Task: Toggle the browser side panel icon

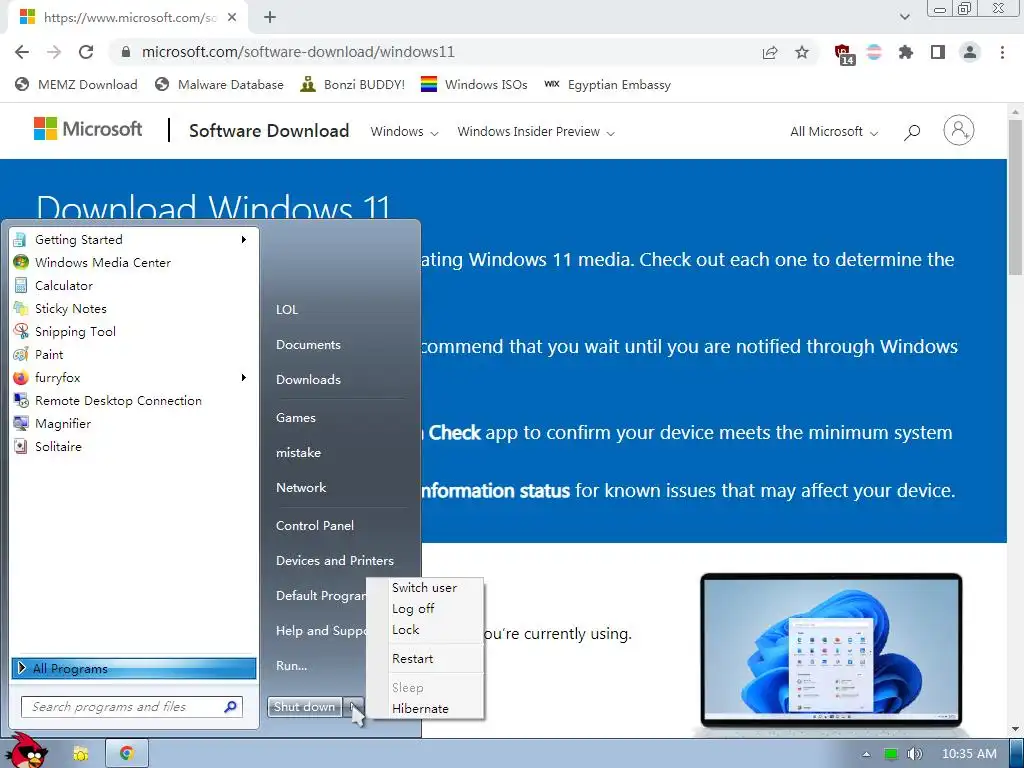Action: tap(938, 52)
